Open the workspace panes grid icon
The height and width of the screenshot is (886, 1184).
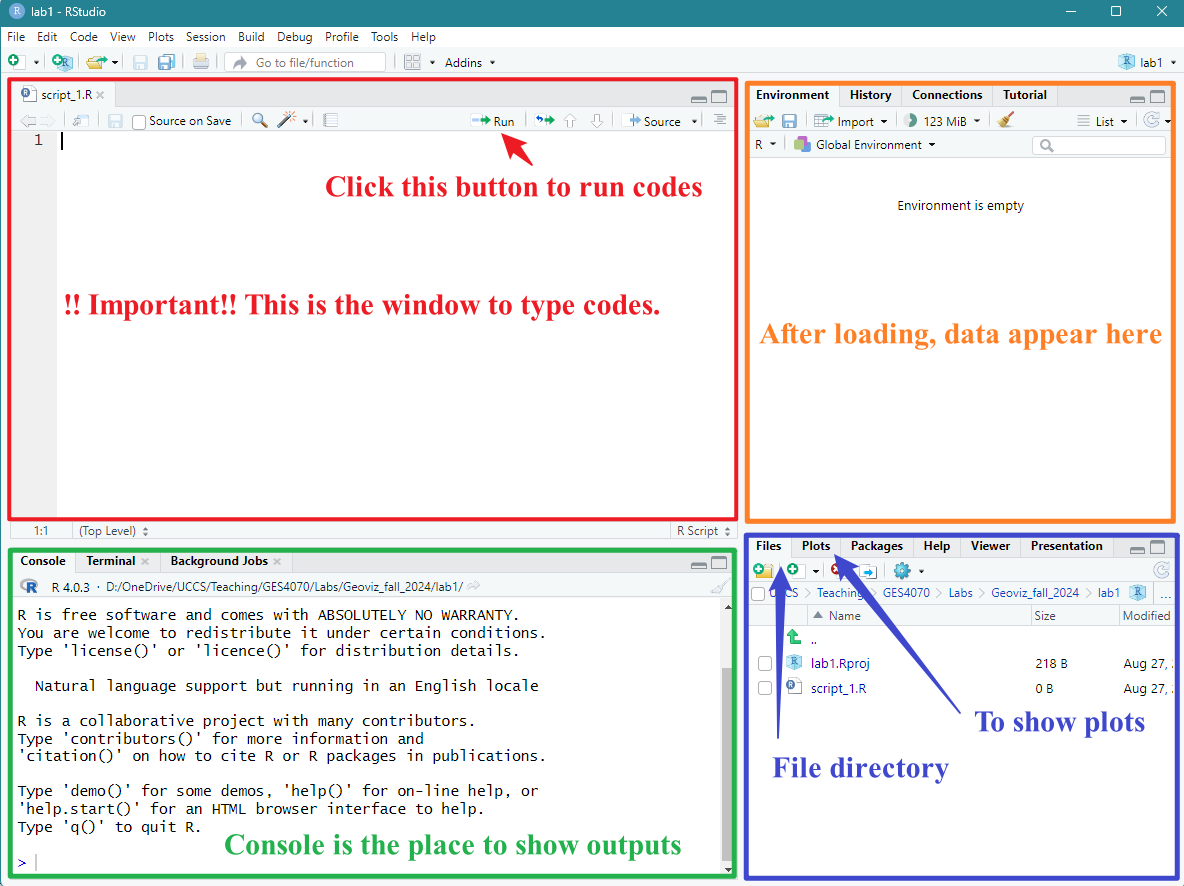[x=412, y=62]
